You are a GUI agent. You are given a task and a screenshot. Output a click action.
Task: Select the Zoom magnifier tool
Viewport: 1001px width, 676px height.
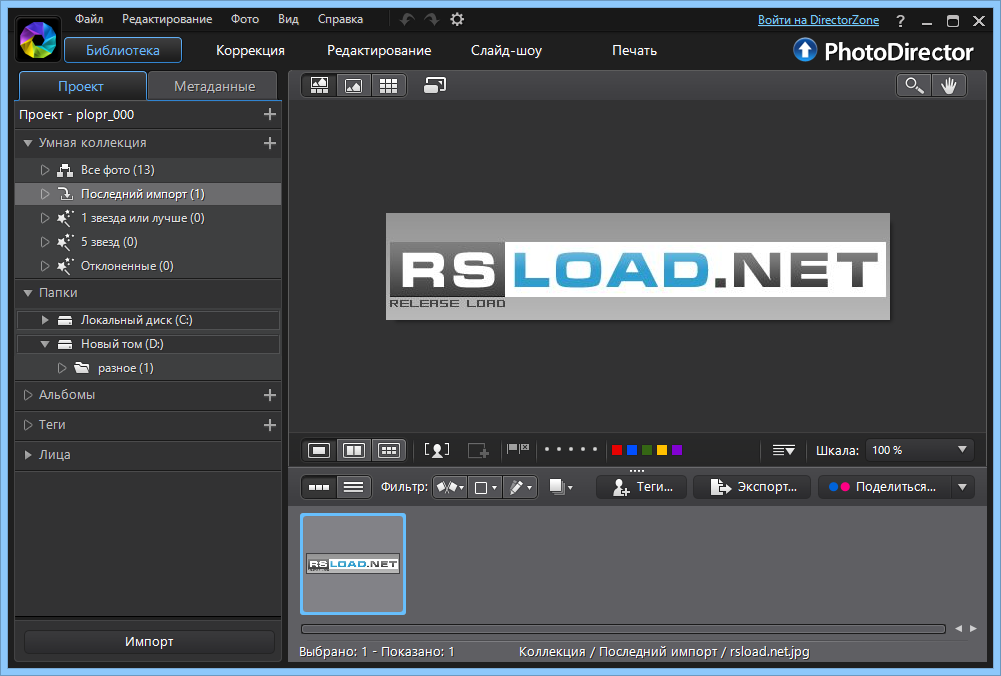click(913, 86)
